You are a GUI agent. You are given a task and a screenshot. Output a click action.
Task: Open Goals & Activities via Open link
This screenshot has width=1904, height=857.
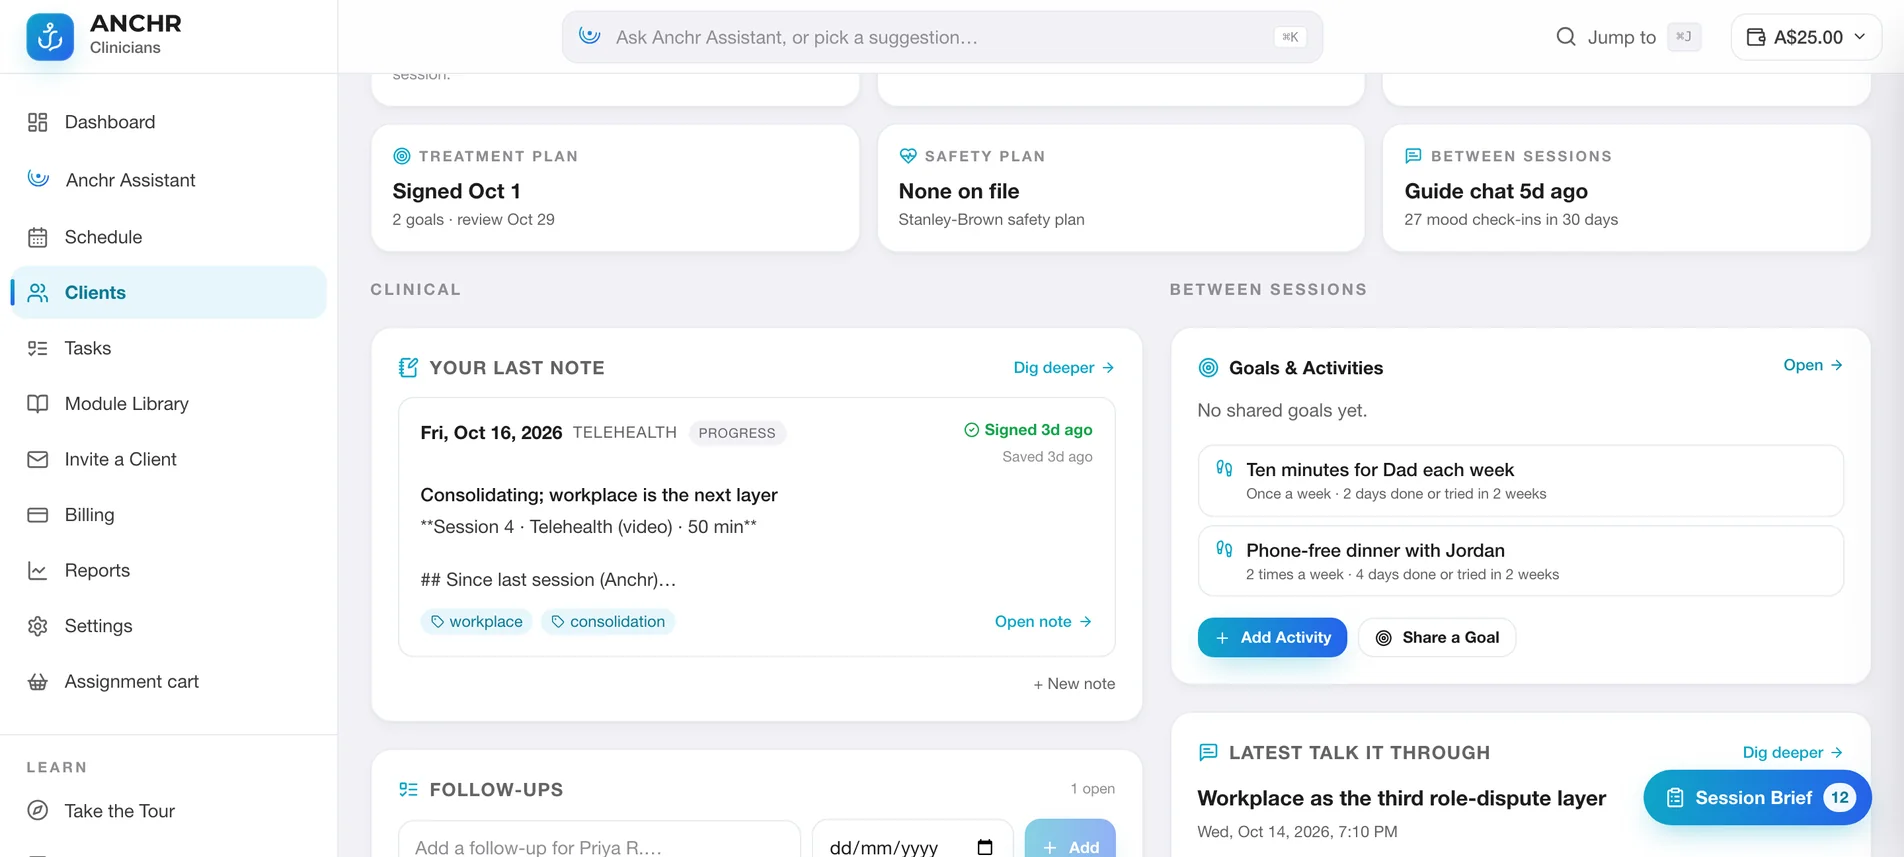pyautogui.click(x=1813, y=365)
